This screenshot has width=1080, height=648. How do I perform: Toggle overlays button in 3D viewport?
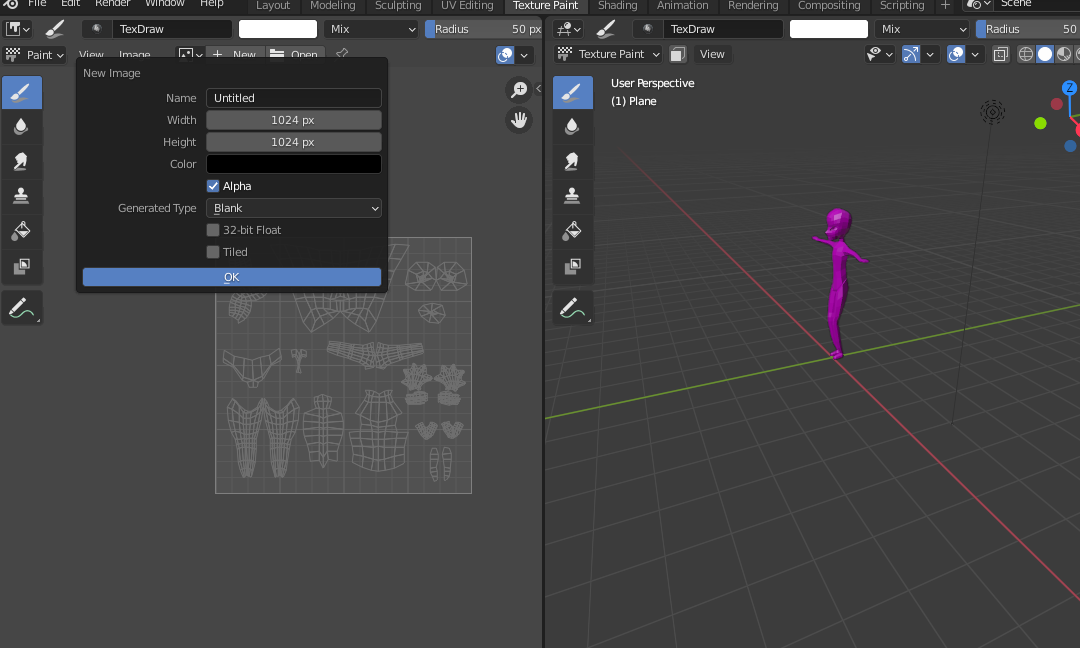pos(956,54)
